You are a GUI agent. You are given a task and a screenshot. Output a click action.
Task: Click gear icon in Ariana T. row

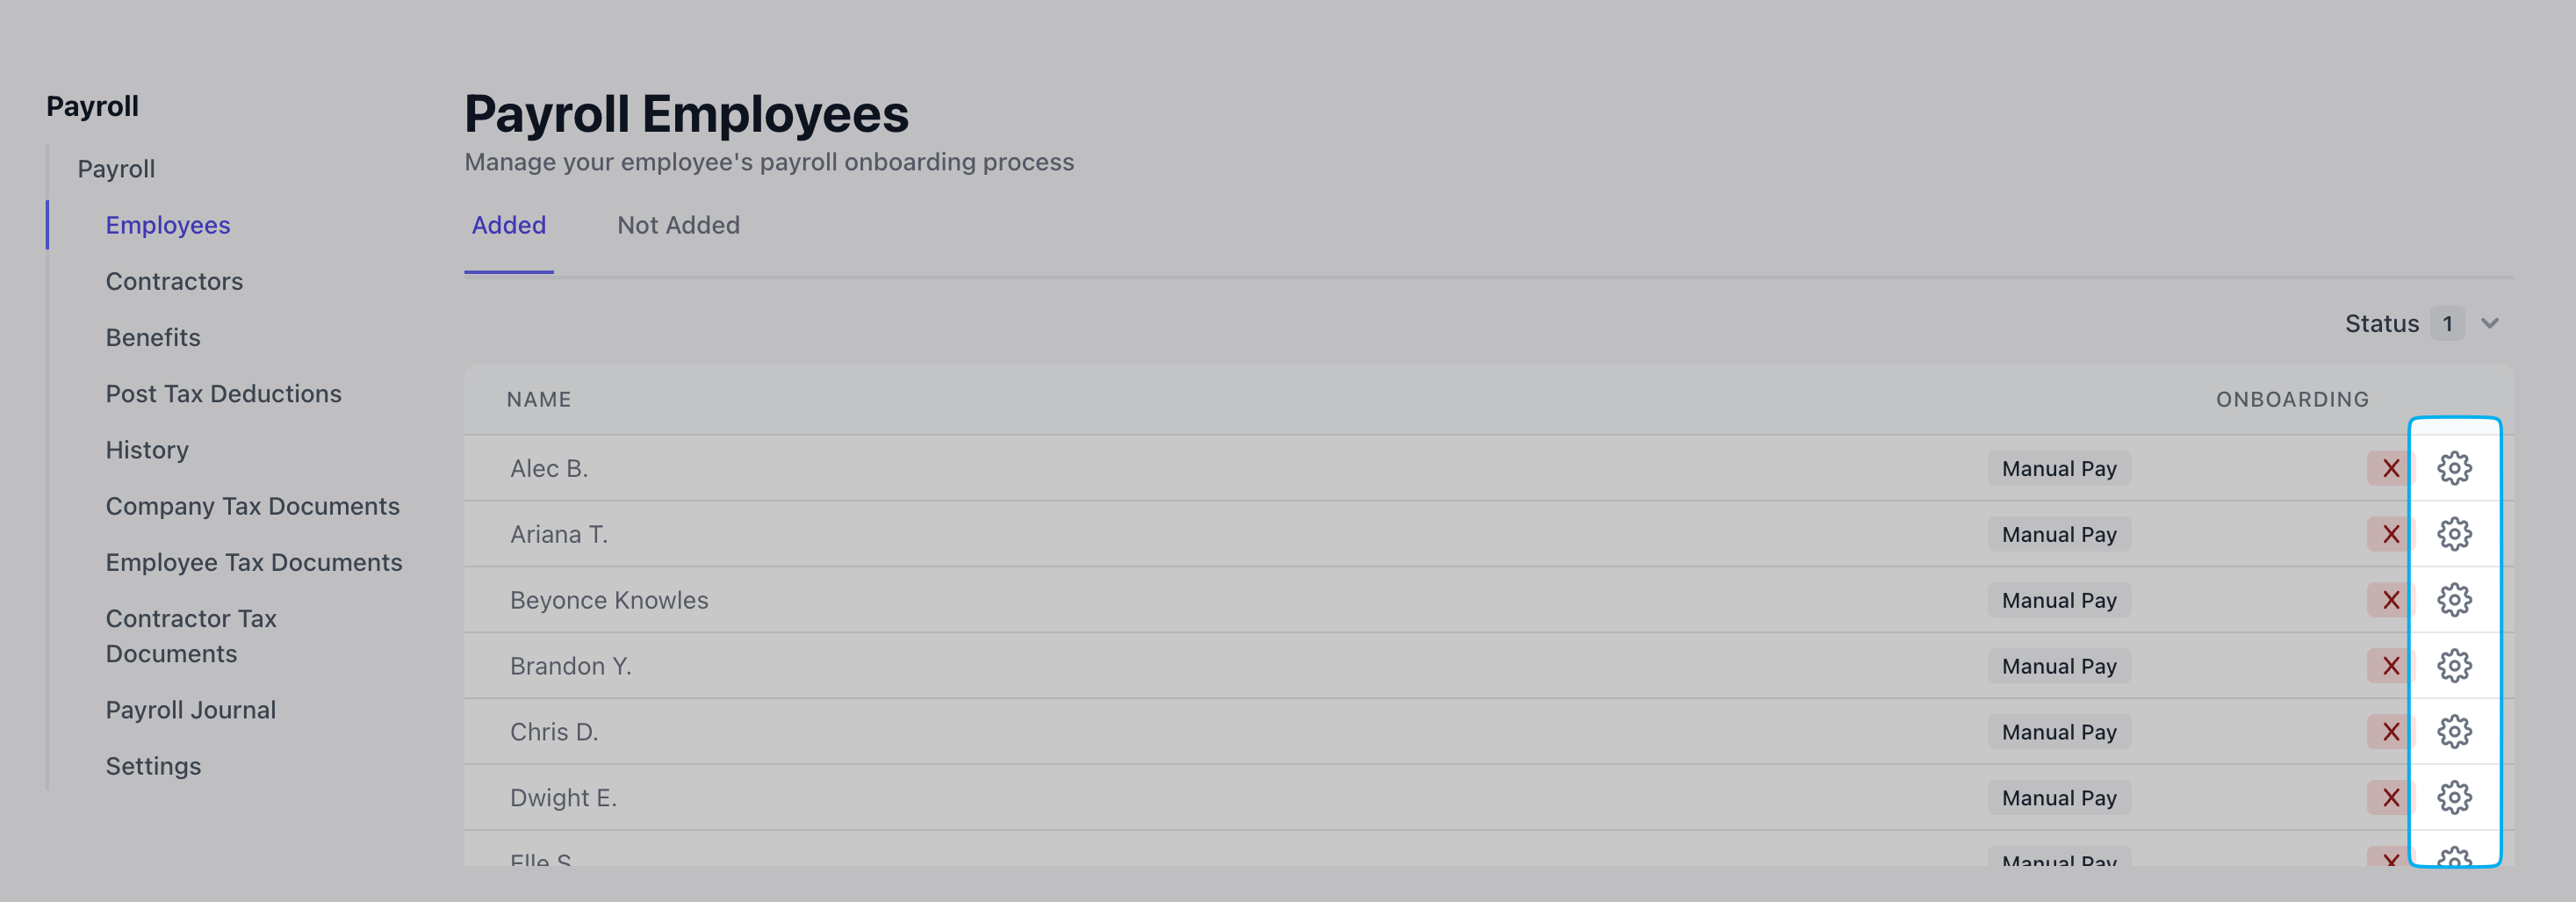[x=2453, y=534]
